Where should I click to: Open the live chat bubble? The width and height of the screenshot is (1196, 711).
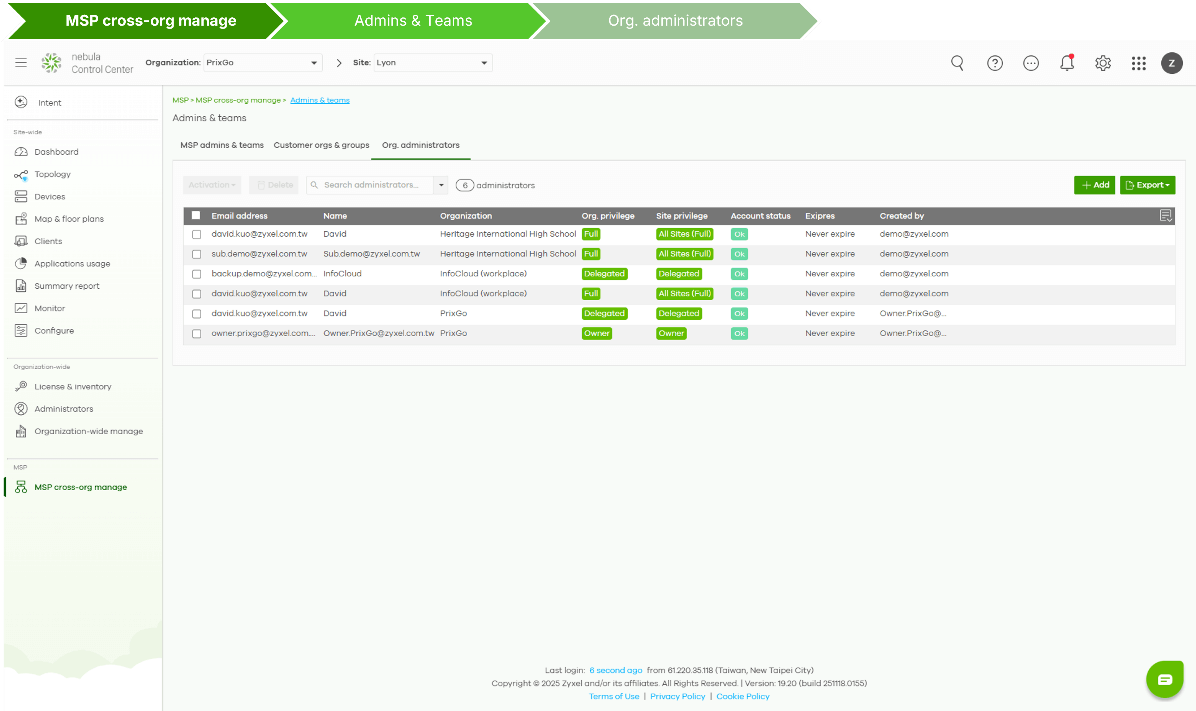(x=1164, y=679)
